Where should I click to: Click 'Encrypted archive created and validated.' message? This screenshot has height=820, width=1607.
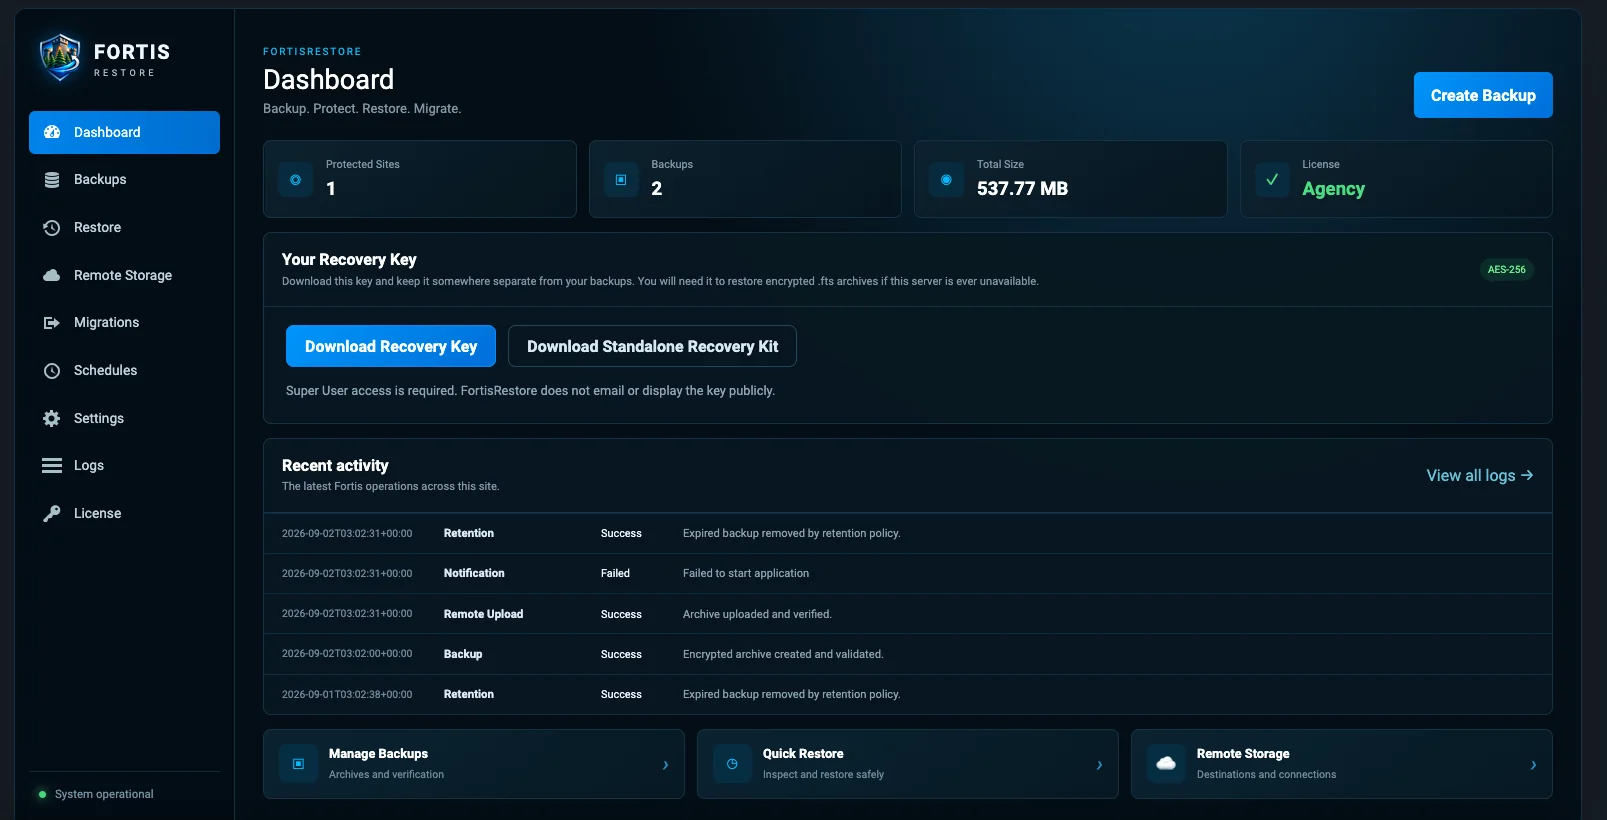point(783,654)
